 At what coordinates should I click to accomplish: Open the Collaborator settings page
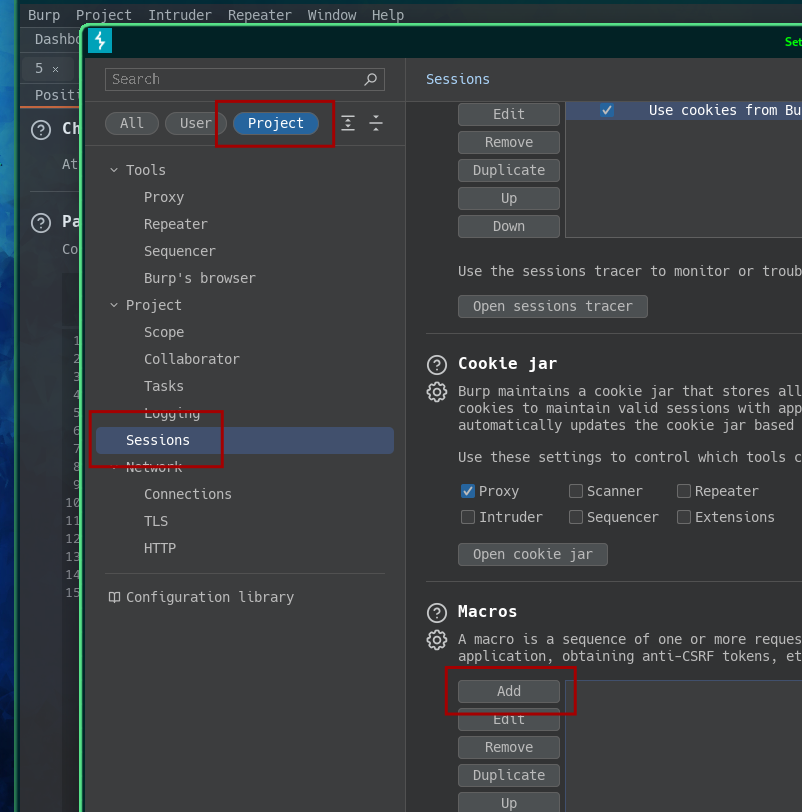point(192,359)
